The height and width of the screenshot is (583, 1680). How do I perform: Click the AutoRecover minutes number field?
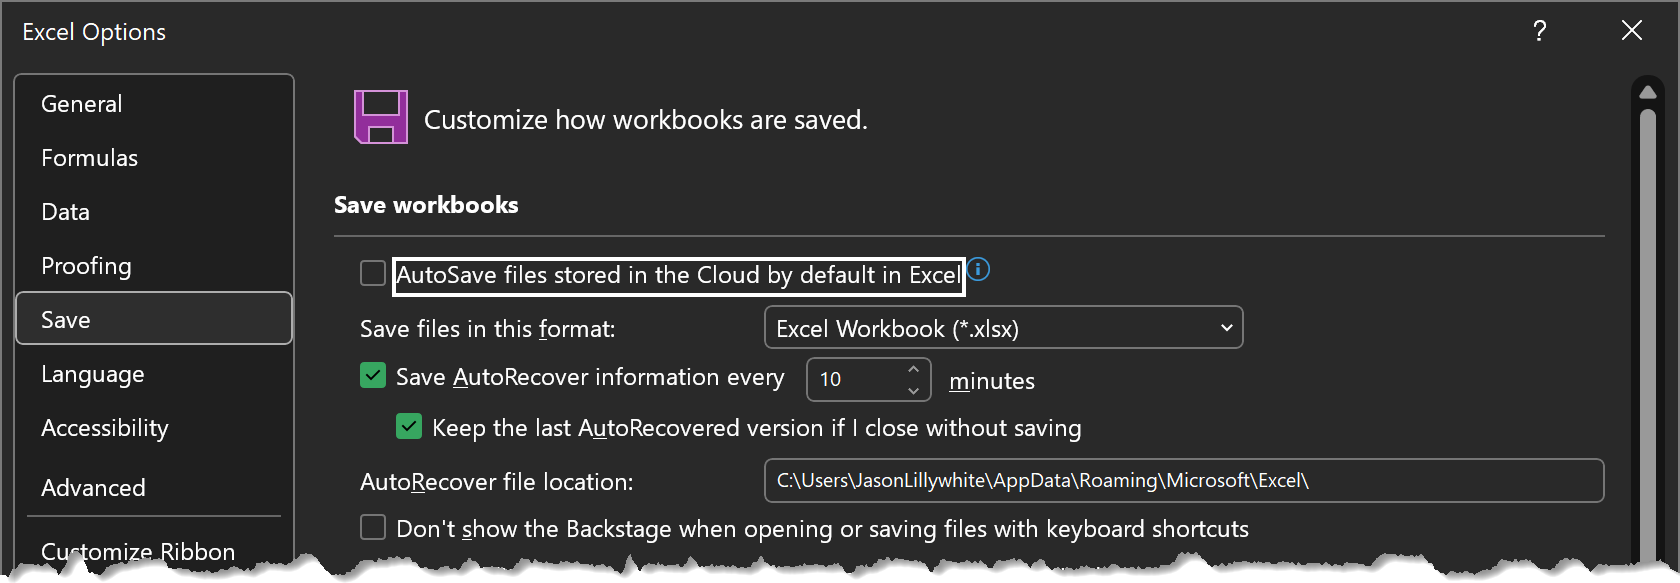coord(856,379)
